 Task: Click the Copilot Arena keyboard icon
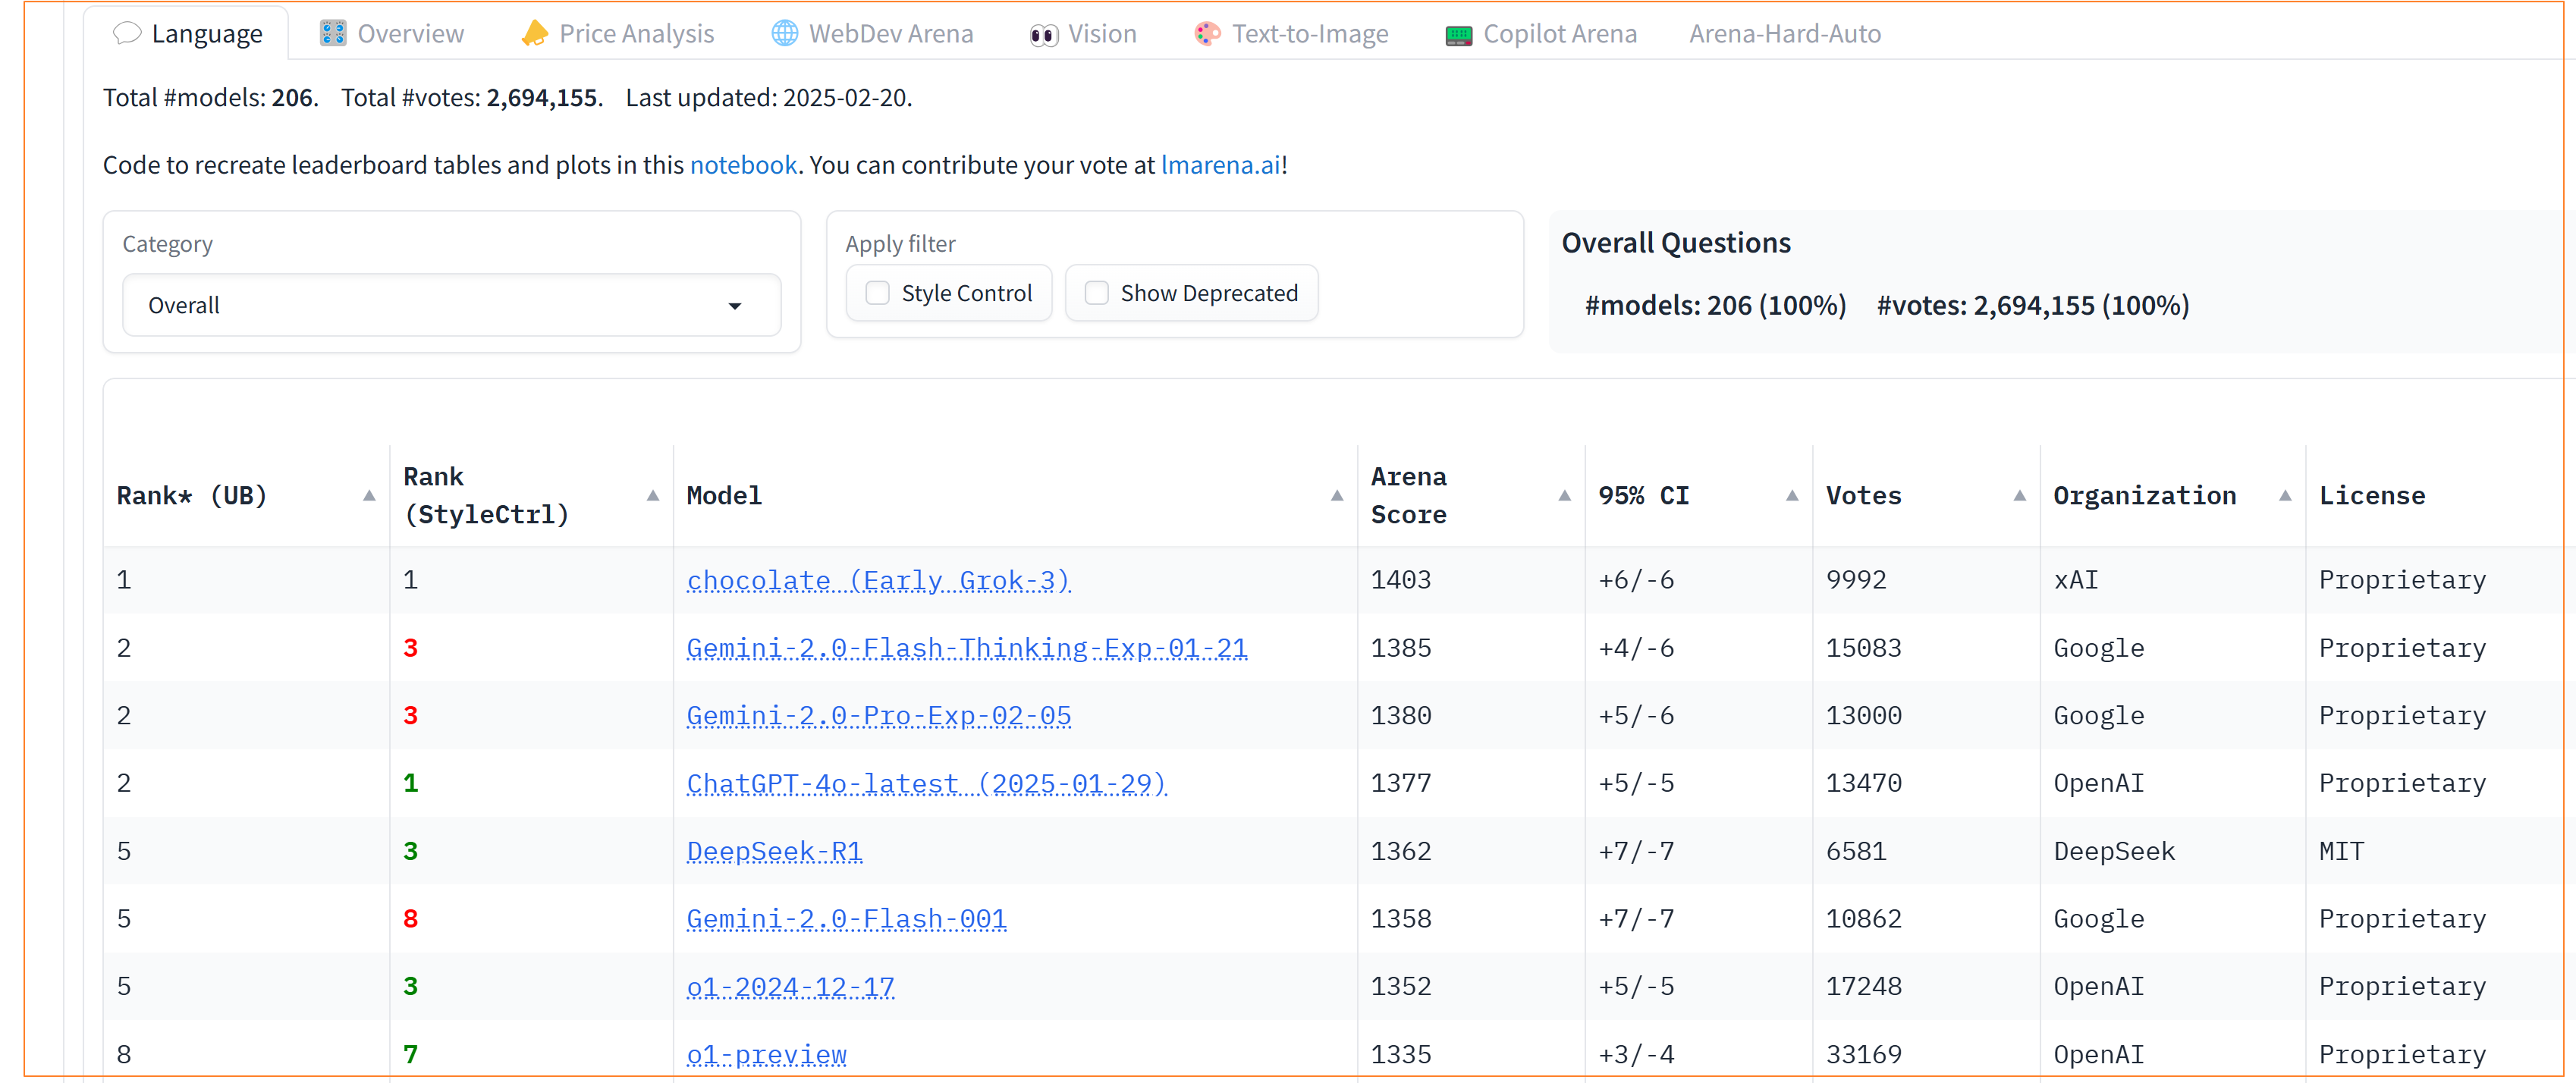point(1458,35)
